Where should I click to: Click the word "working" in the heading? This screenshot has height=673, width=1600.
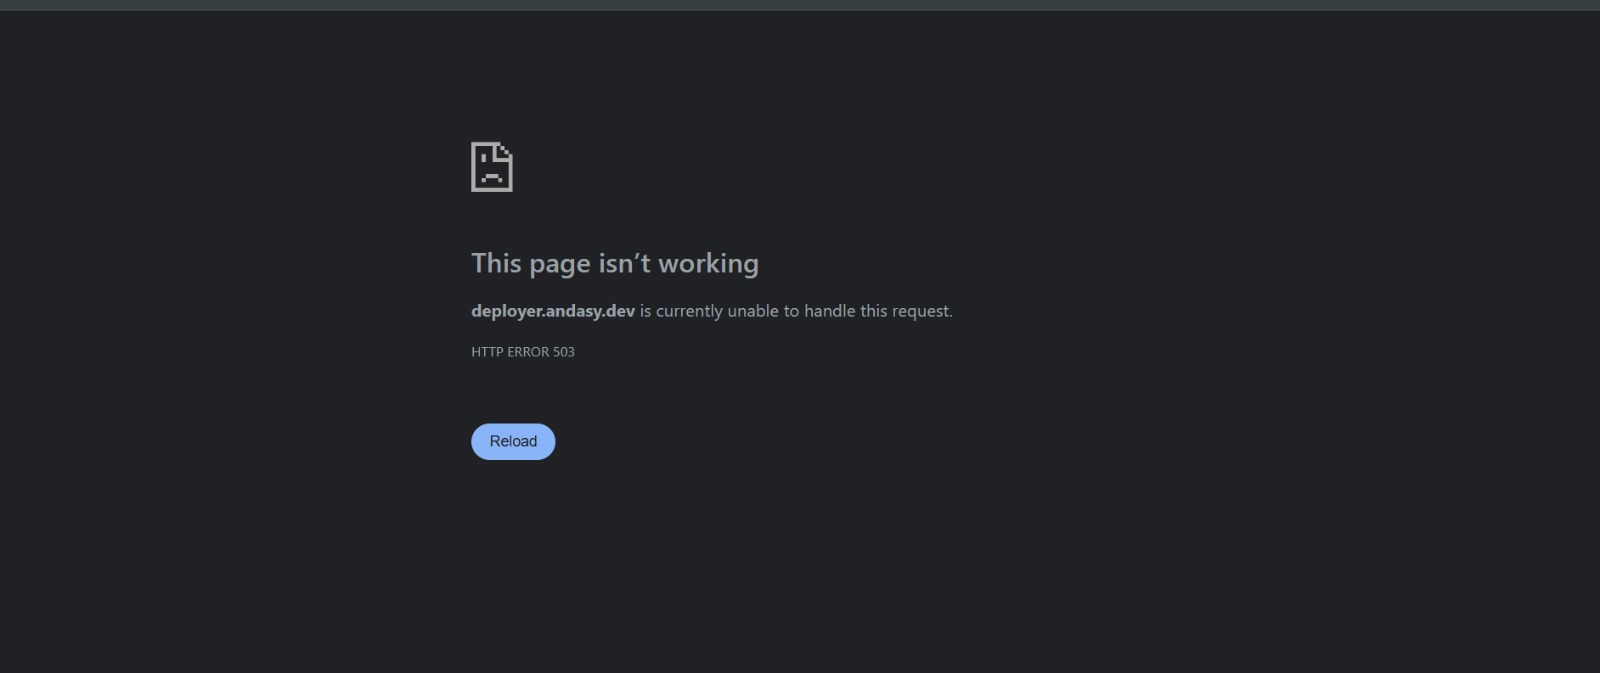coord(708,263)
